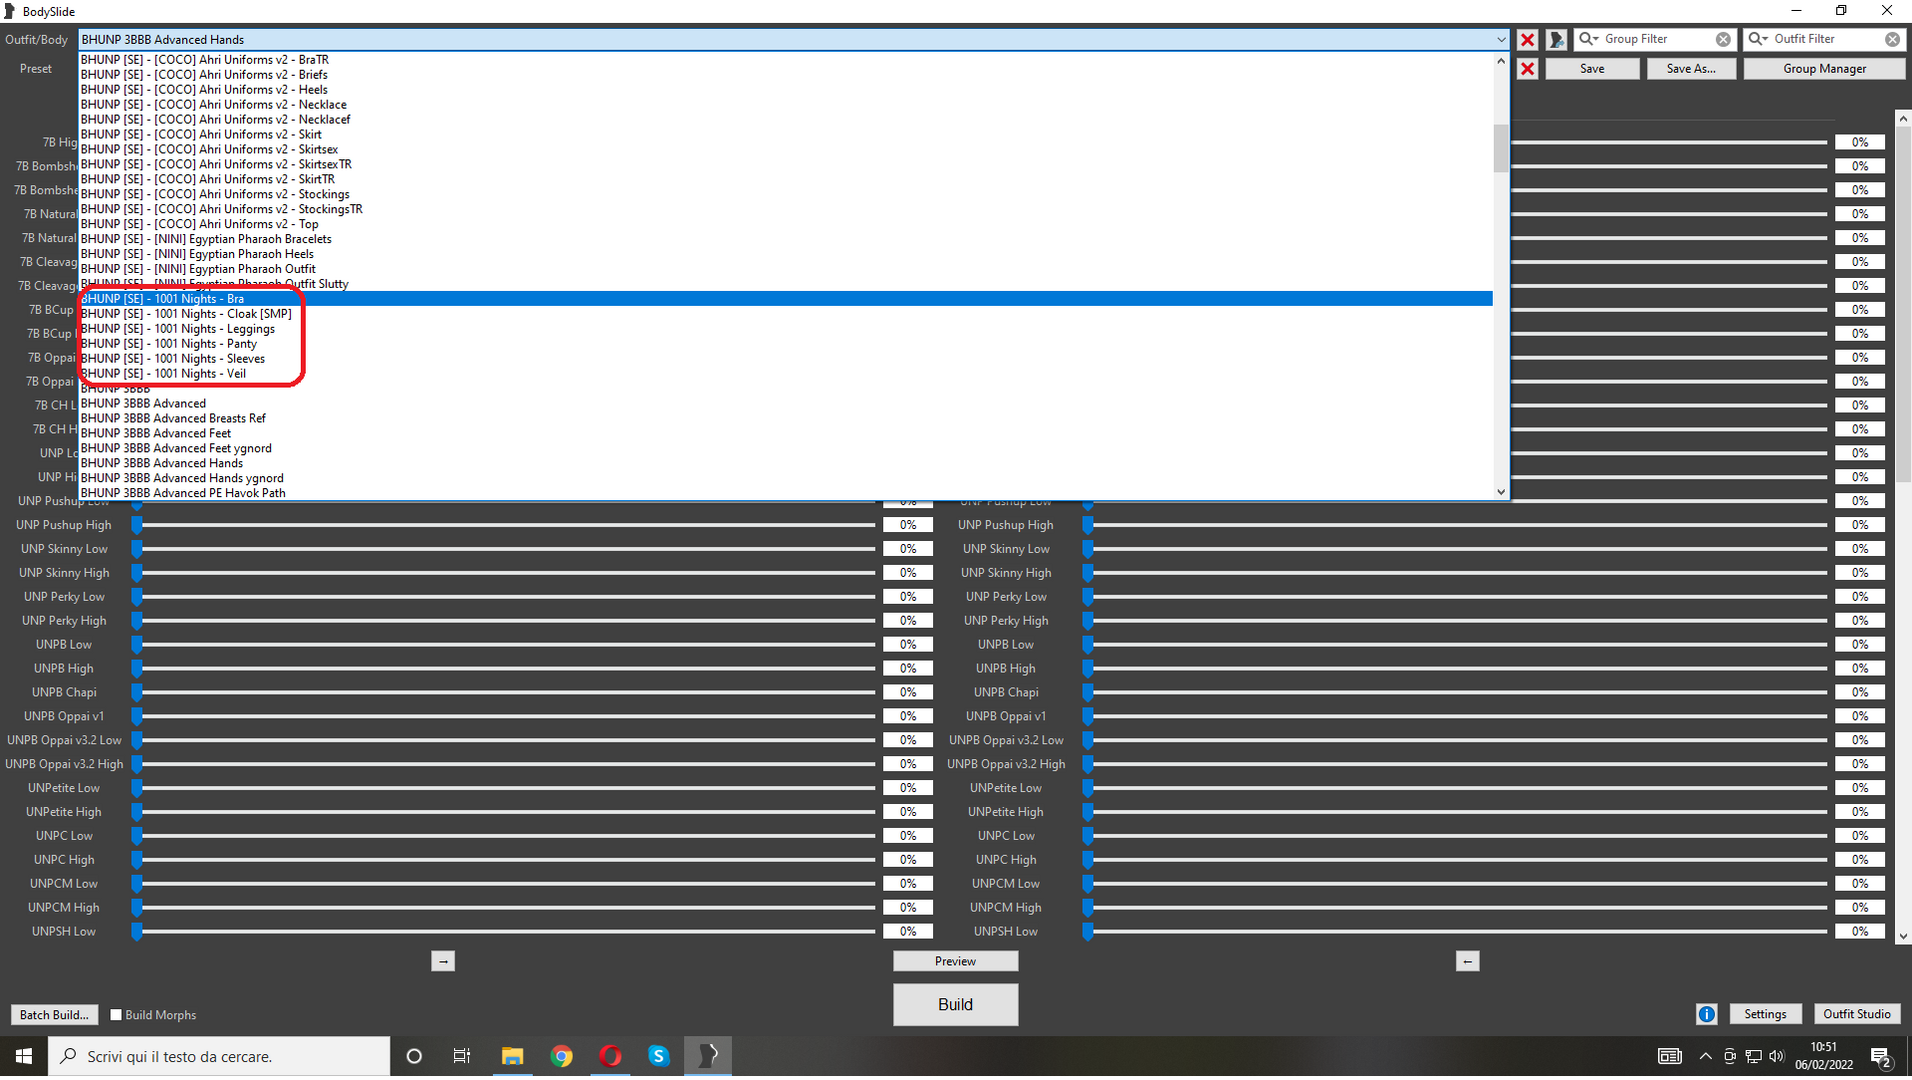This screenshot has width=1912, height=1080.
Task: Collapse the Outfit/Body dropdown arrow
Action: [x=1500, y=40]
